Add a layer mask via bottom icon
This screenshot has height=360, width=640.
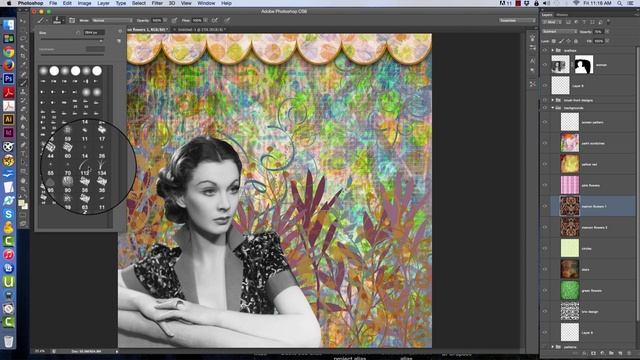pos(593,353)
